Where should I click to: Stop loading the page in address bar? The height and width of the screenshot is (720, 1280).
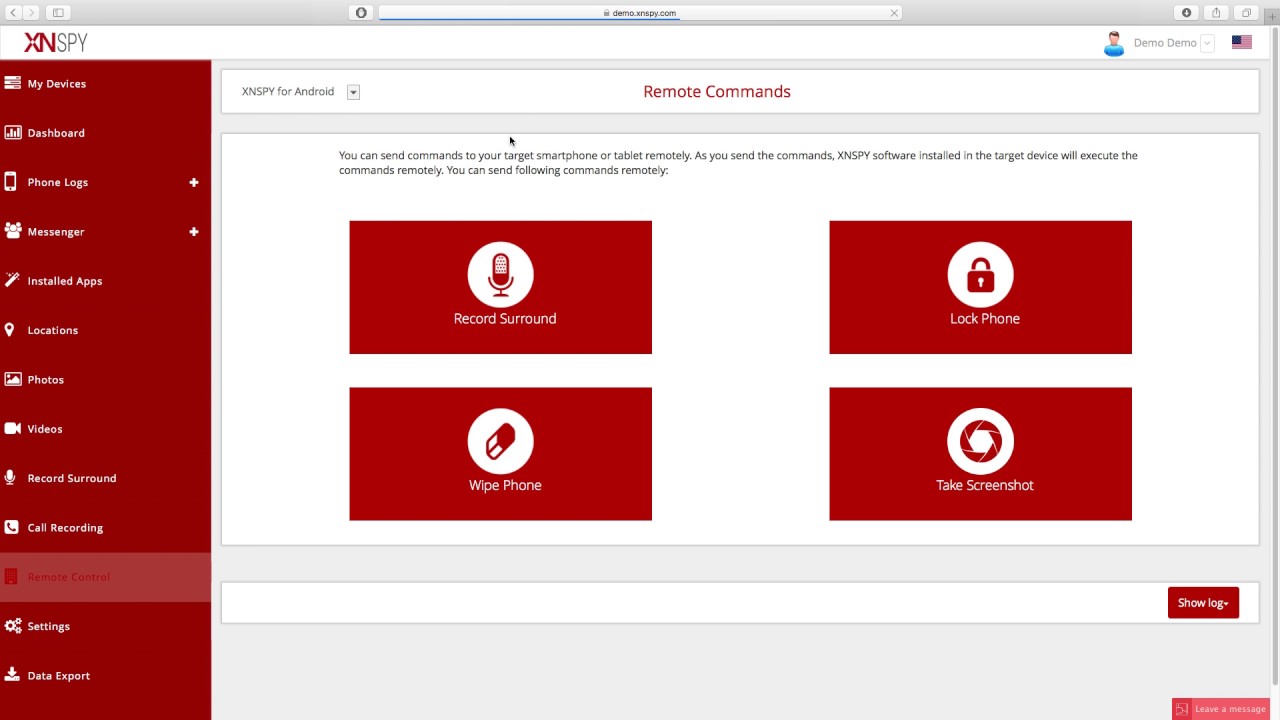click(894, 13)
